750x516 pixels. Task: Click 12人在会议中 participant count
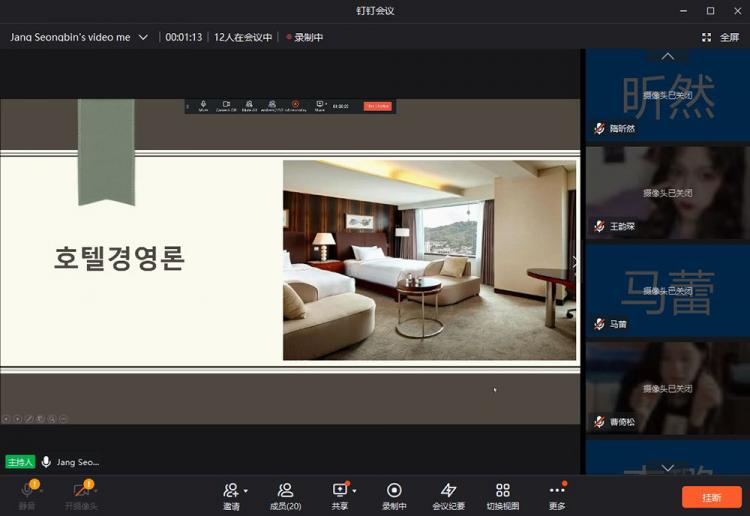tap(243, 37)
